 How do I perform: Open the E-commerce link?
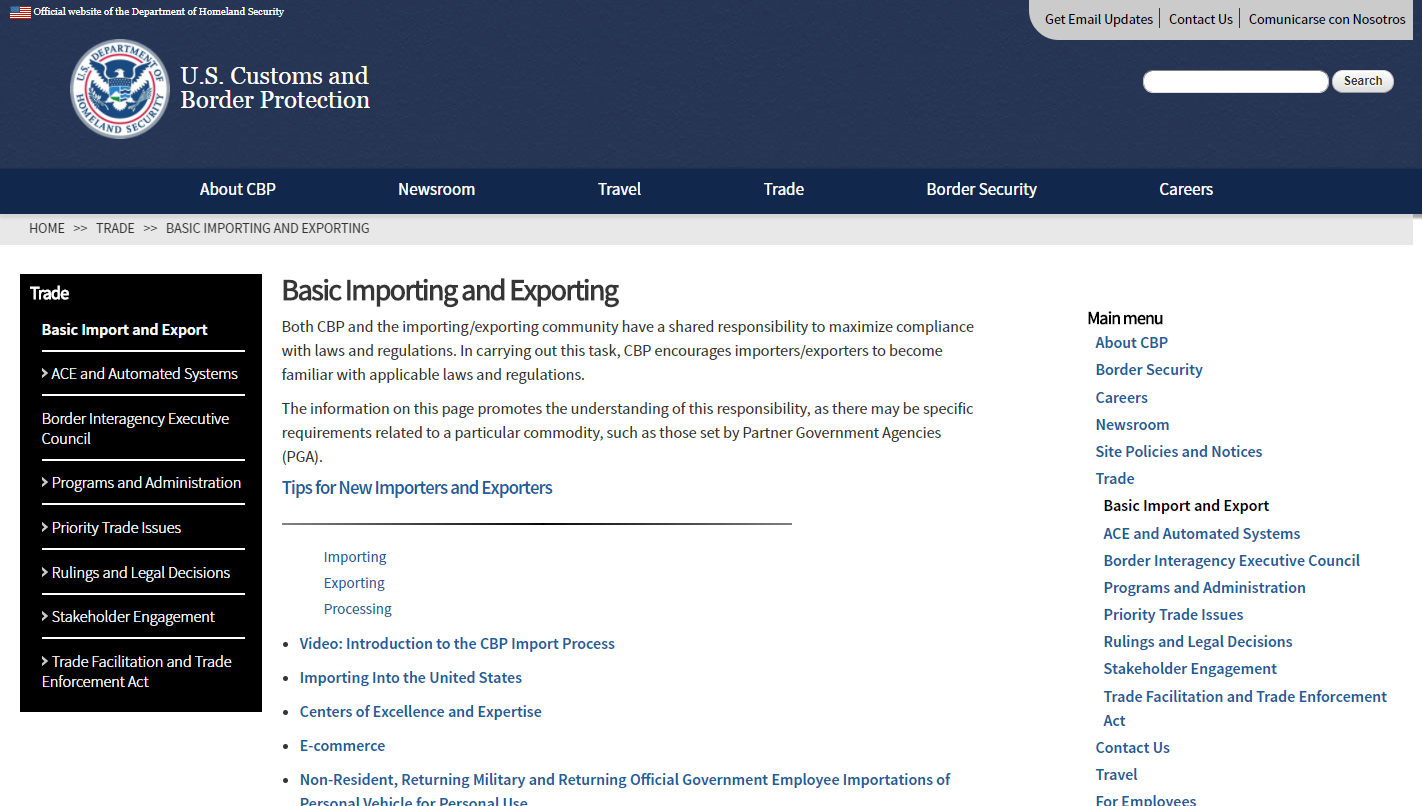pos(342,745)
